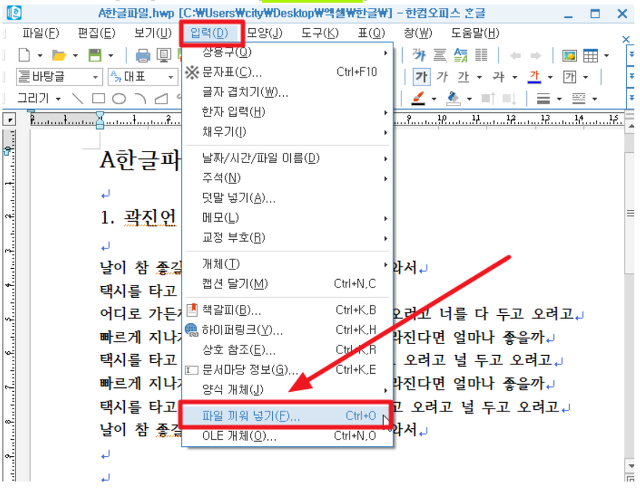640x494 pixels.
Task: Open the 날짜/시간/파일 이름(D) submenu
Action: point(286,158)
